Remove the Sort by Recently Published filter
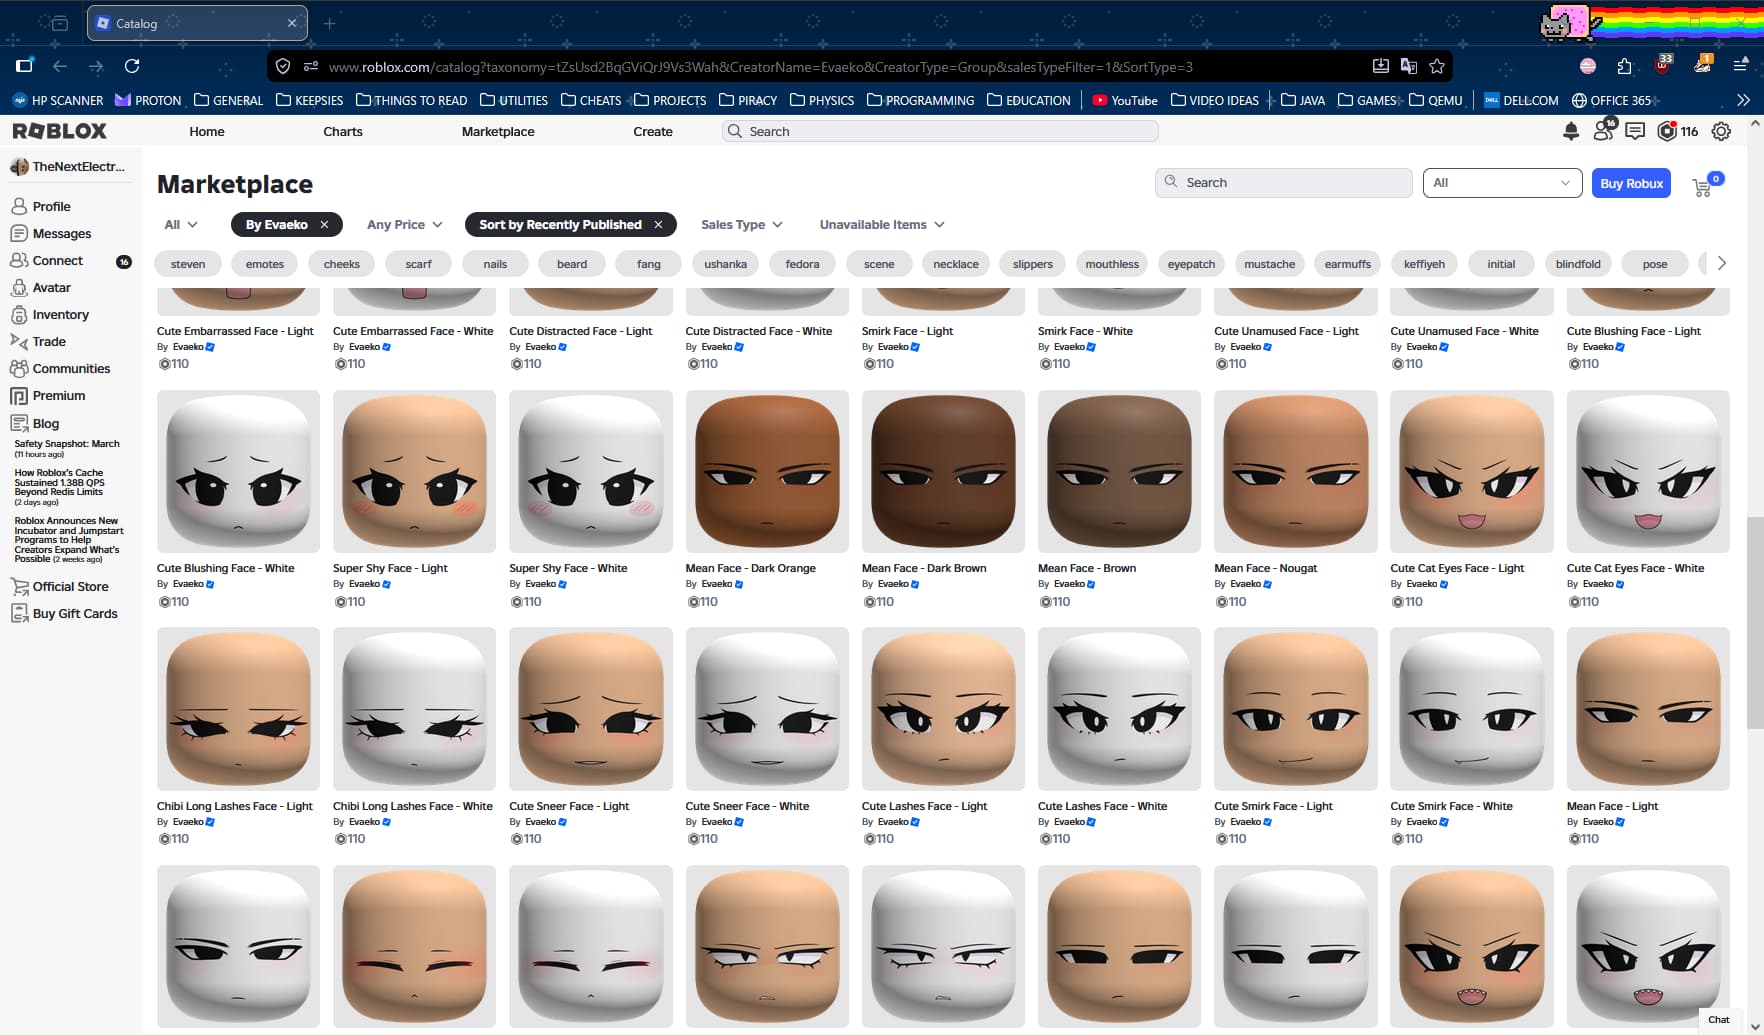 658,225
